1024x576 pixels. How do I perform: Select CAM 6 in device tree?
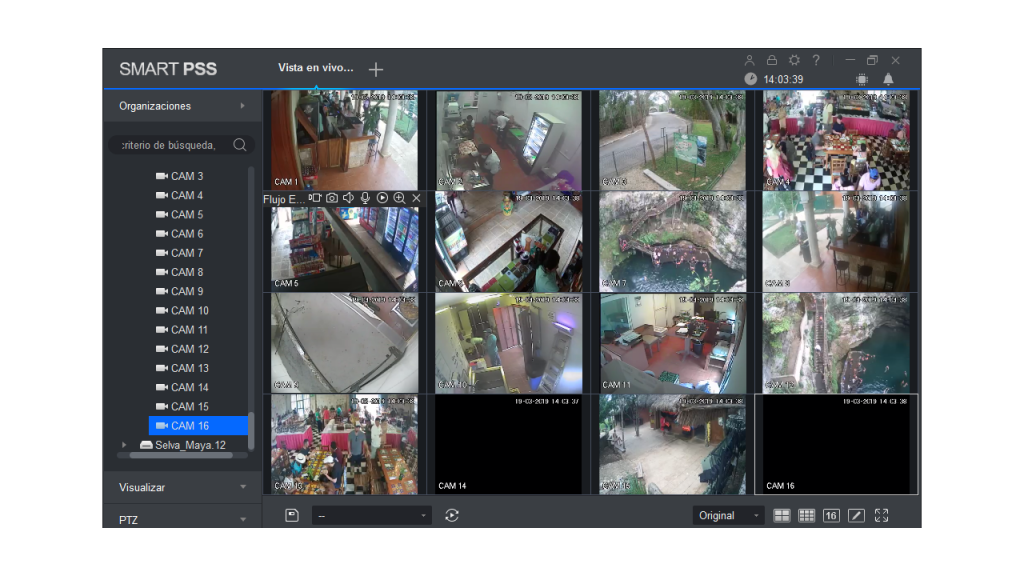tap(180, 234)
